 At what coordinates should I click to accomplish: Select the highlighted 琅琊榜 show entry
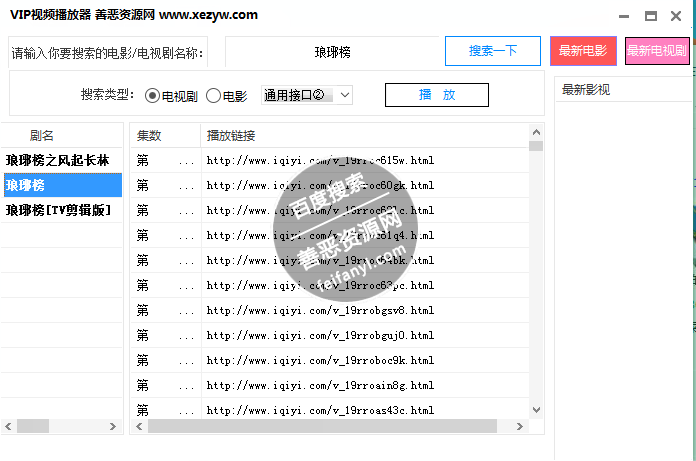[x=57, y=185]
